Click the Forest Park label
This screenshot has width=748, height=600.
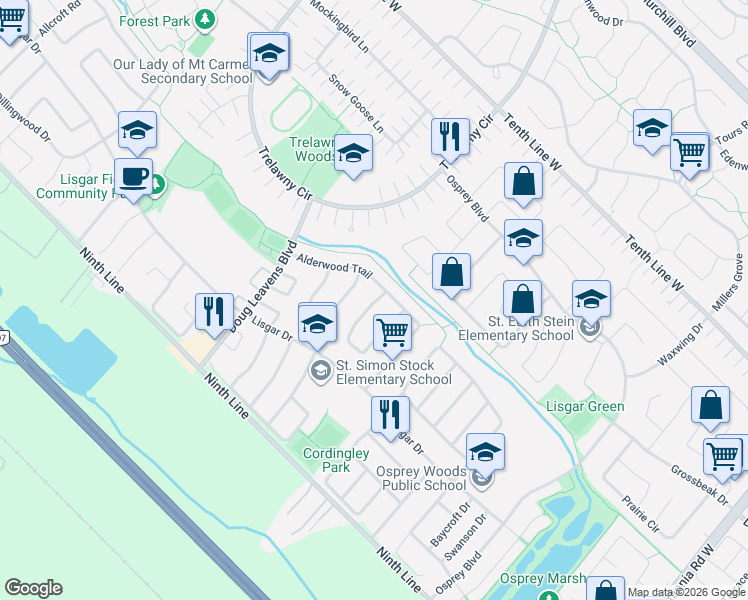[155, 21]
